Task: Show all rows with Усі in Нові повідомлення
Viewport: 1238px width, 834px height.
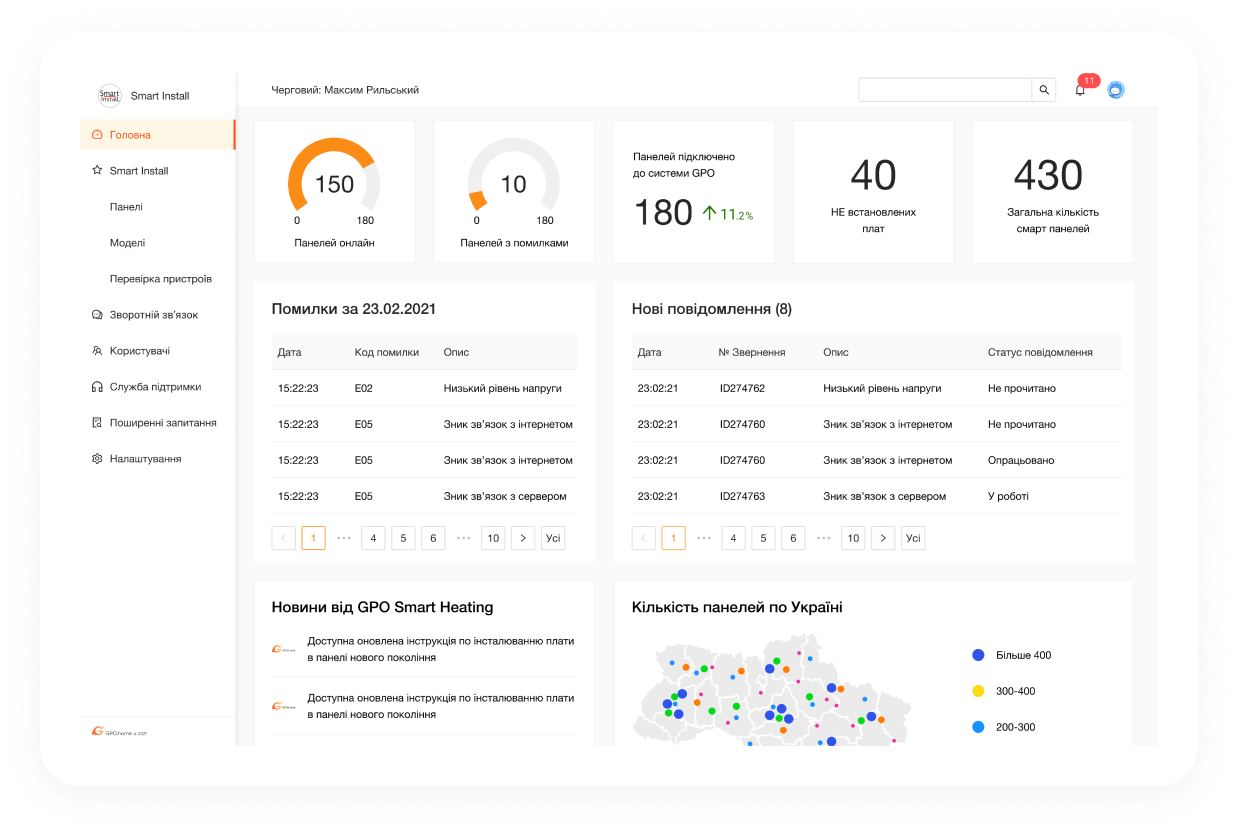Action: tap(912, 538)
